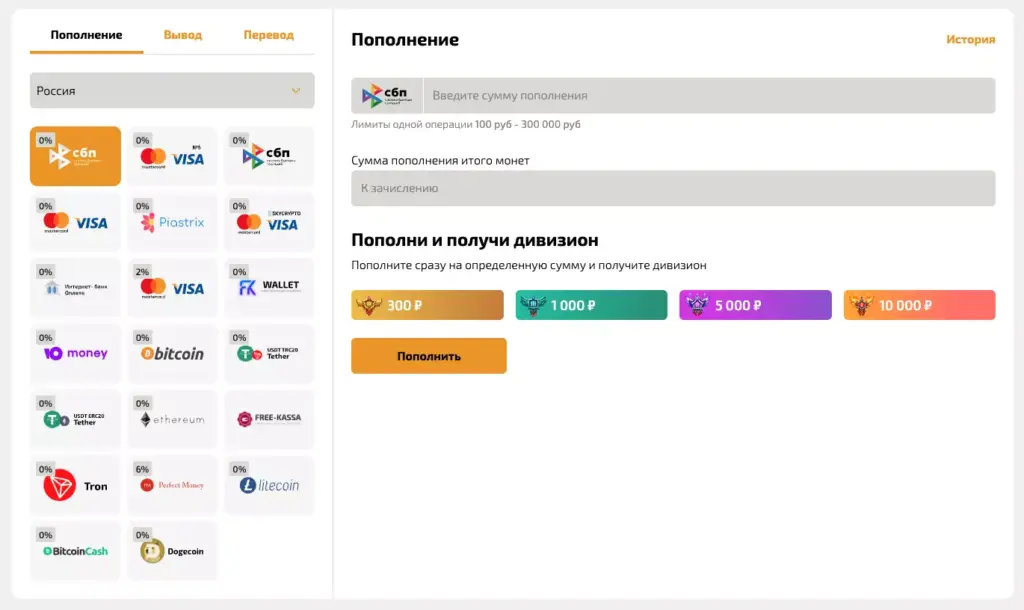Select the Litecoin payment option
This screenshot has width=1024, height=610.
point(268,484)
